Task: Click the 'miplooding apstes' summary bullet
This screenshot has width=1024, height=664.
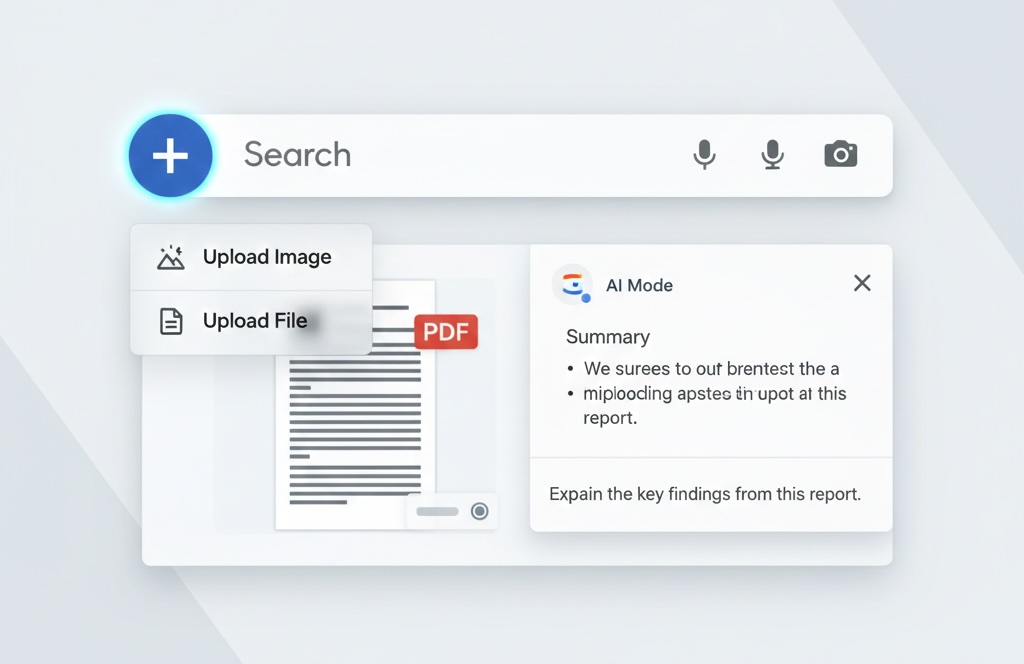Action: 714,394
